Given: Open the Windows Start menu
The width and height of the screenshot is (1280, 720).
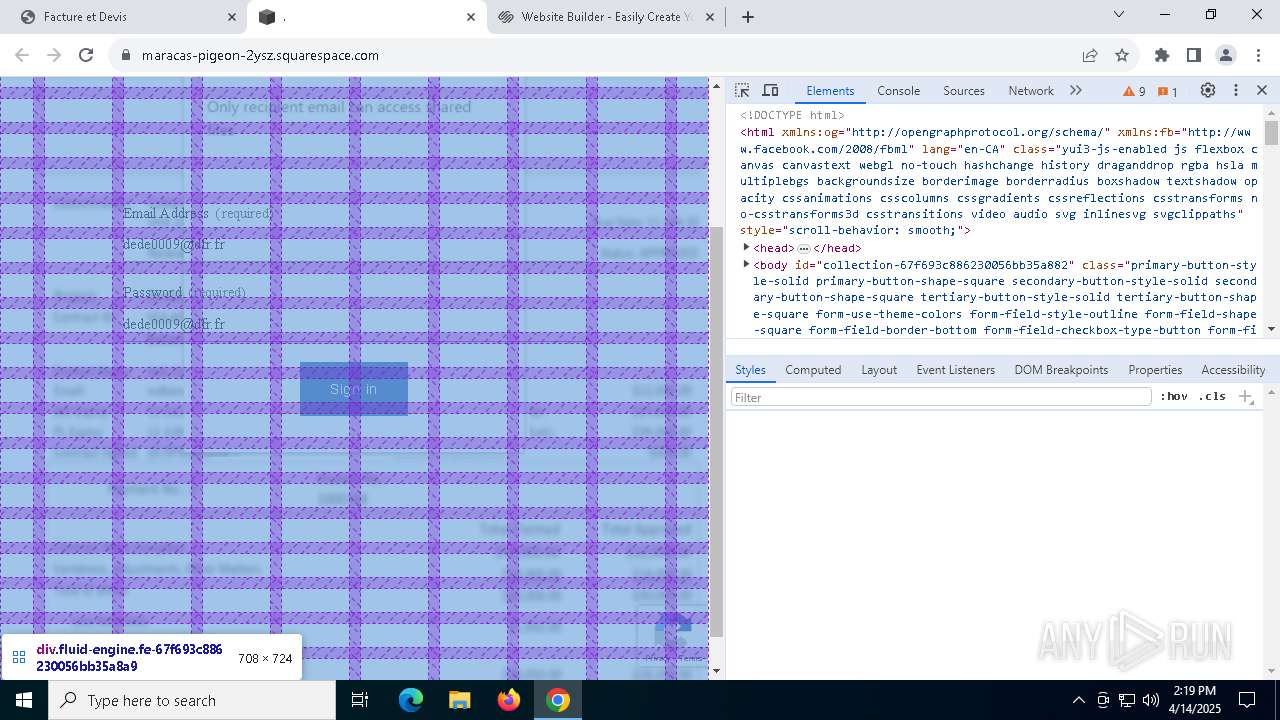Looking at the screenshot, I should tap(24, 700).
